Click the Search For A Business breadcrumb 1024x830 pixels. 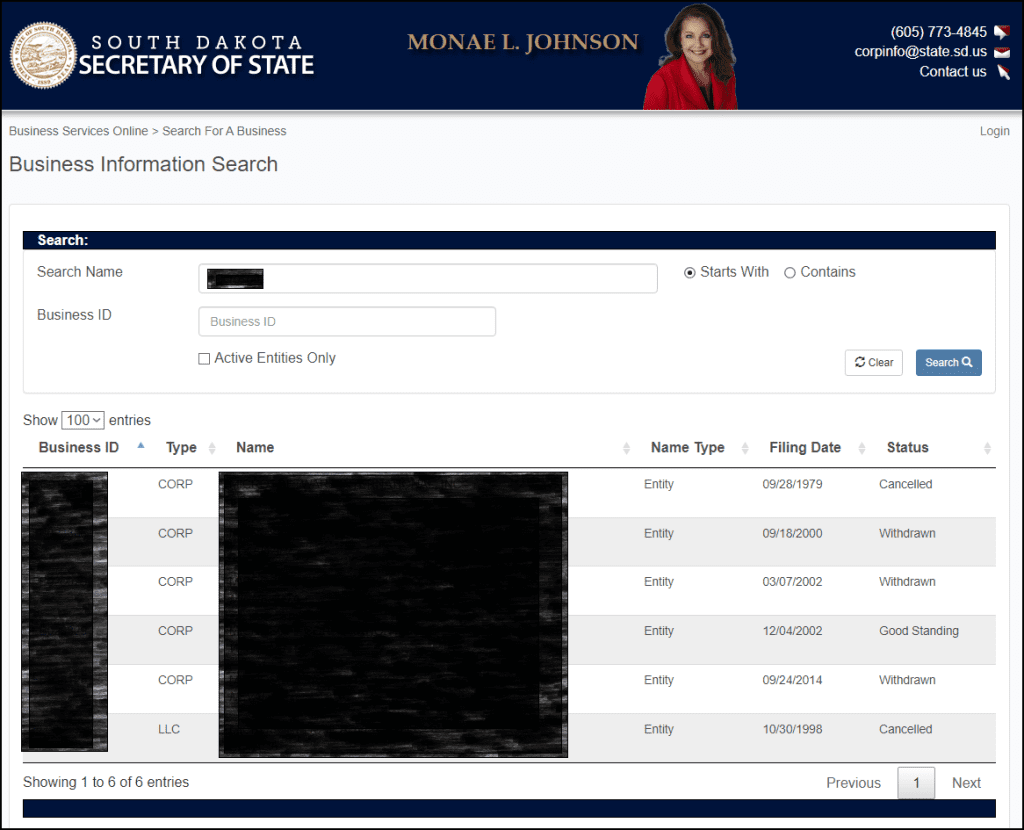224,131
